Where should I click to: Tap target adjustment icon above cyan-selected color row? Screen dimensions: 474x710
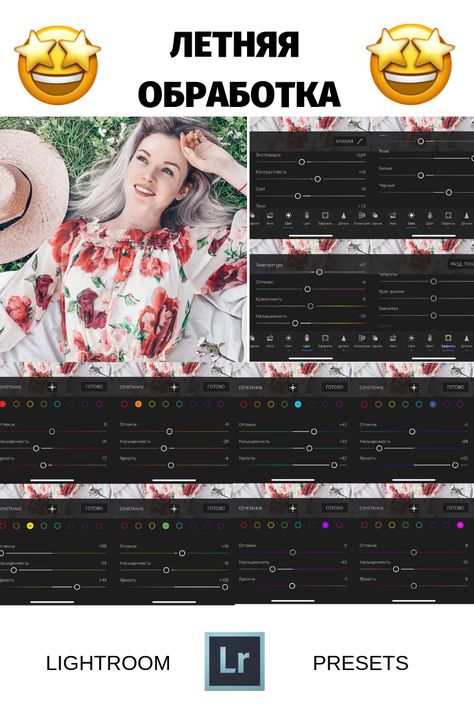pos(293,387)
